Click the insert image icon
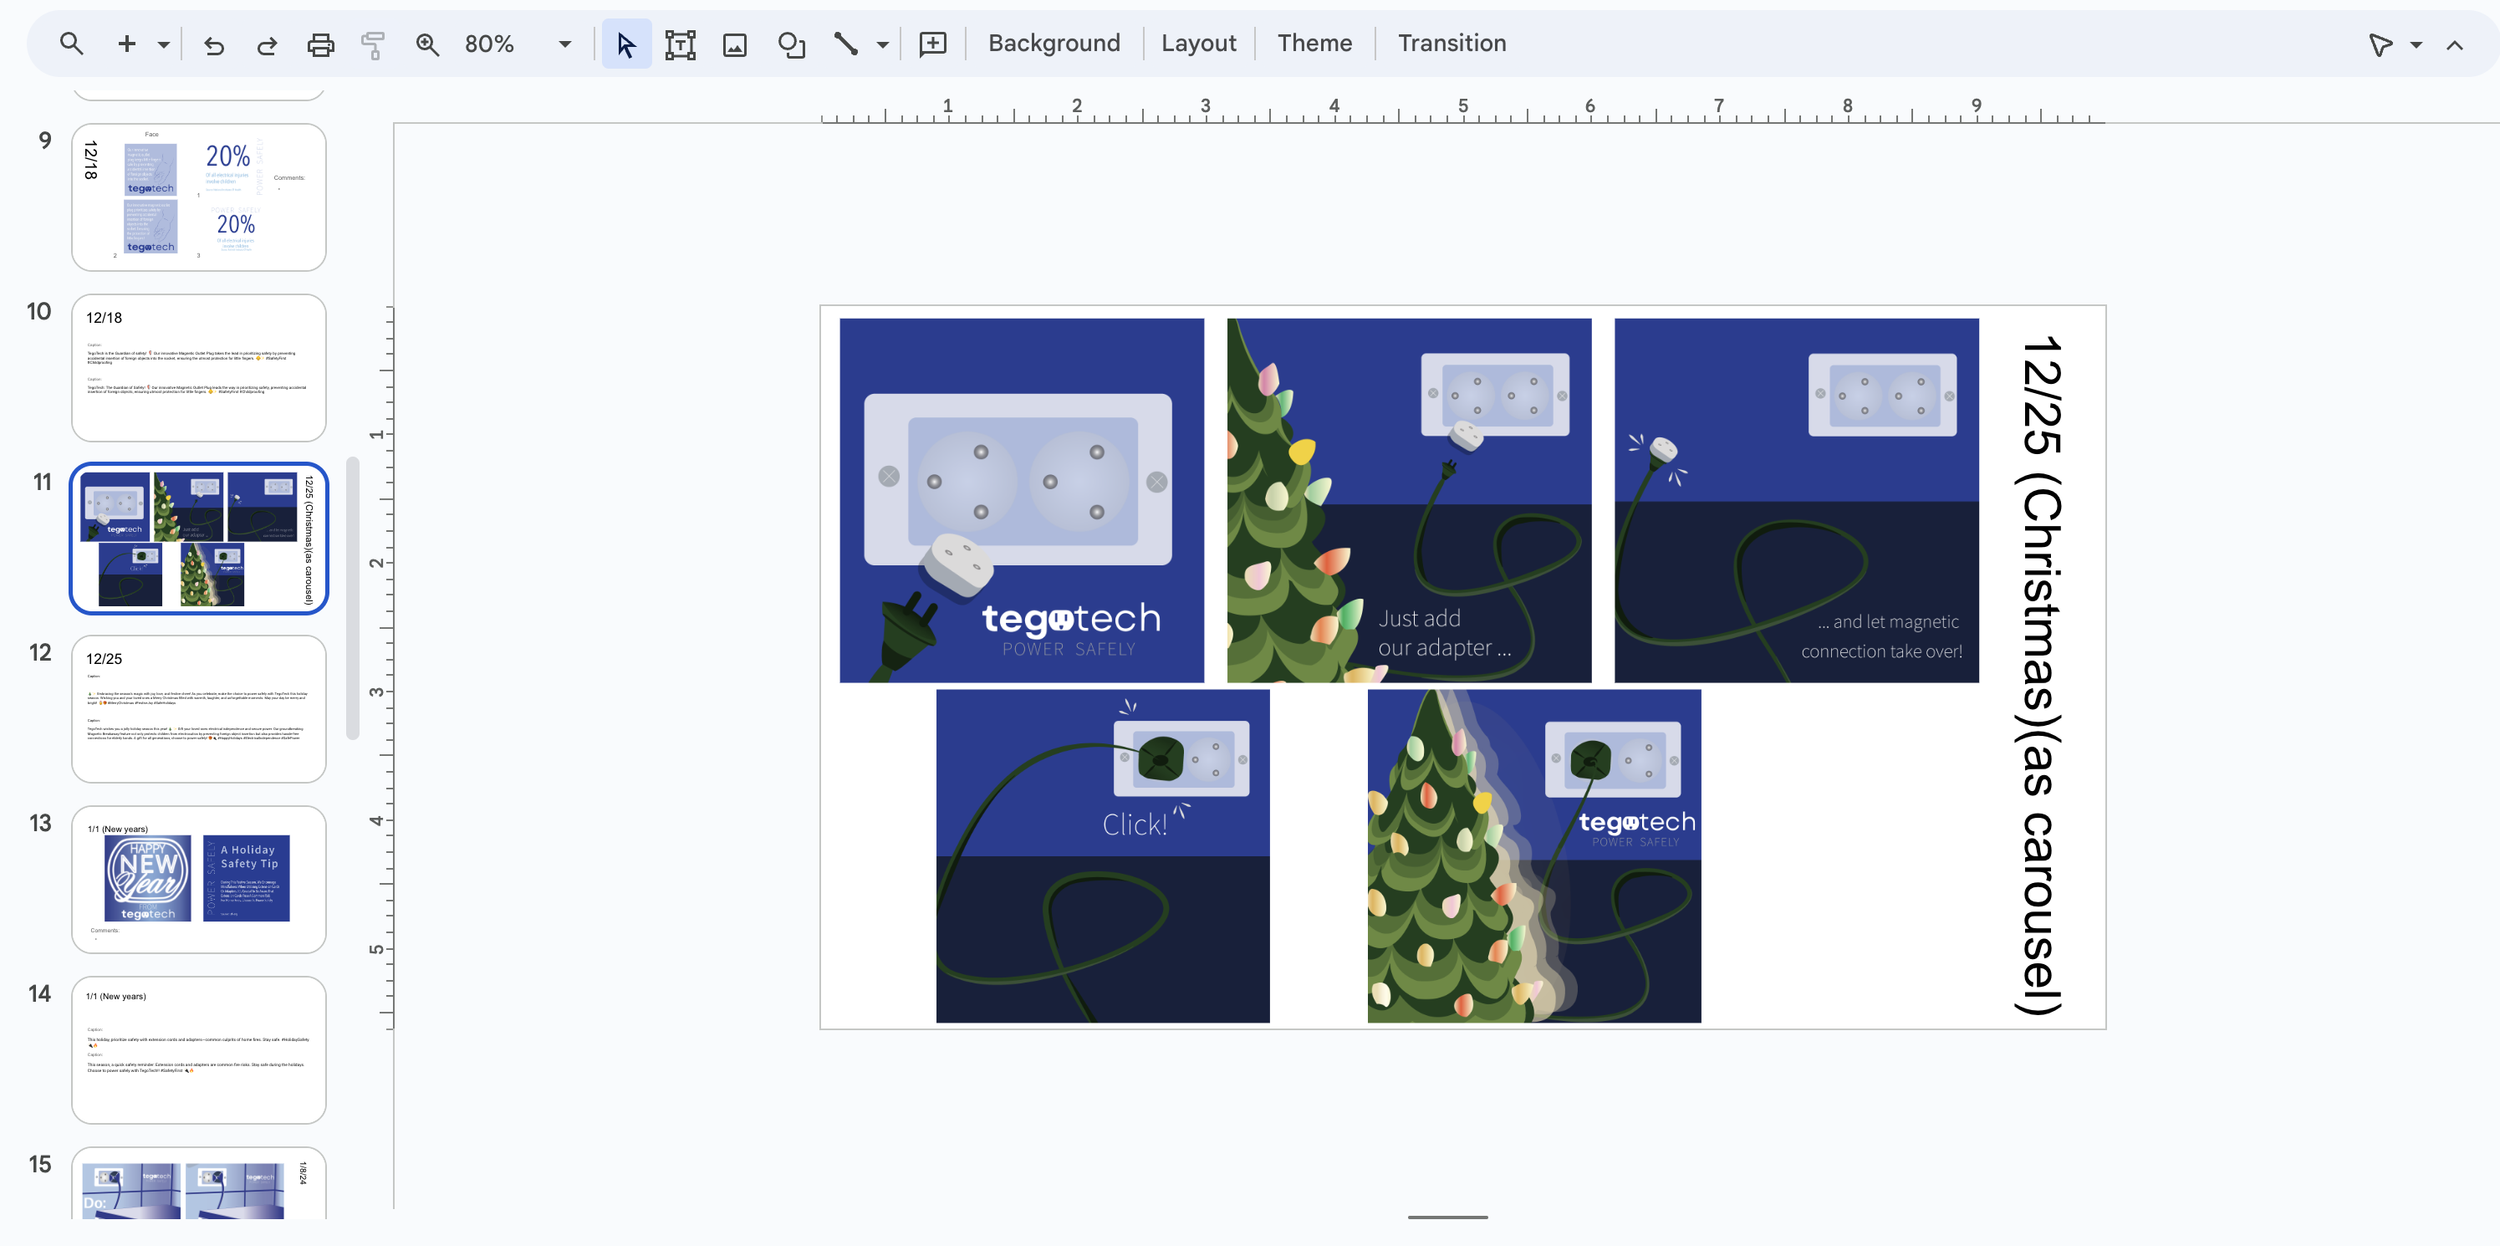Viewport: 2500px width, 1246px height. tap(734, 44)
